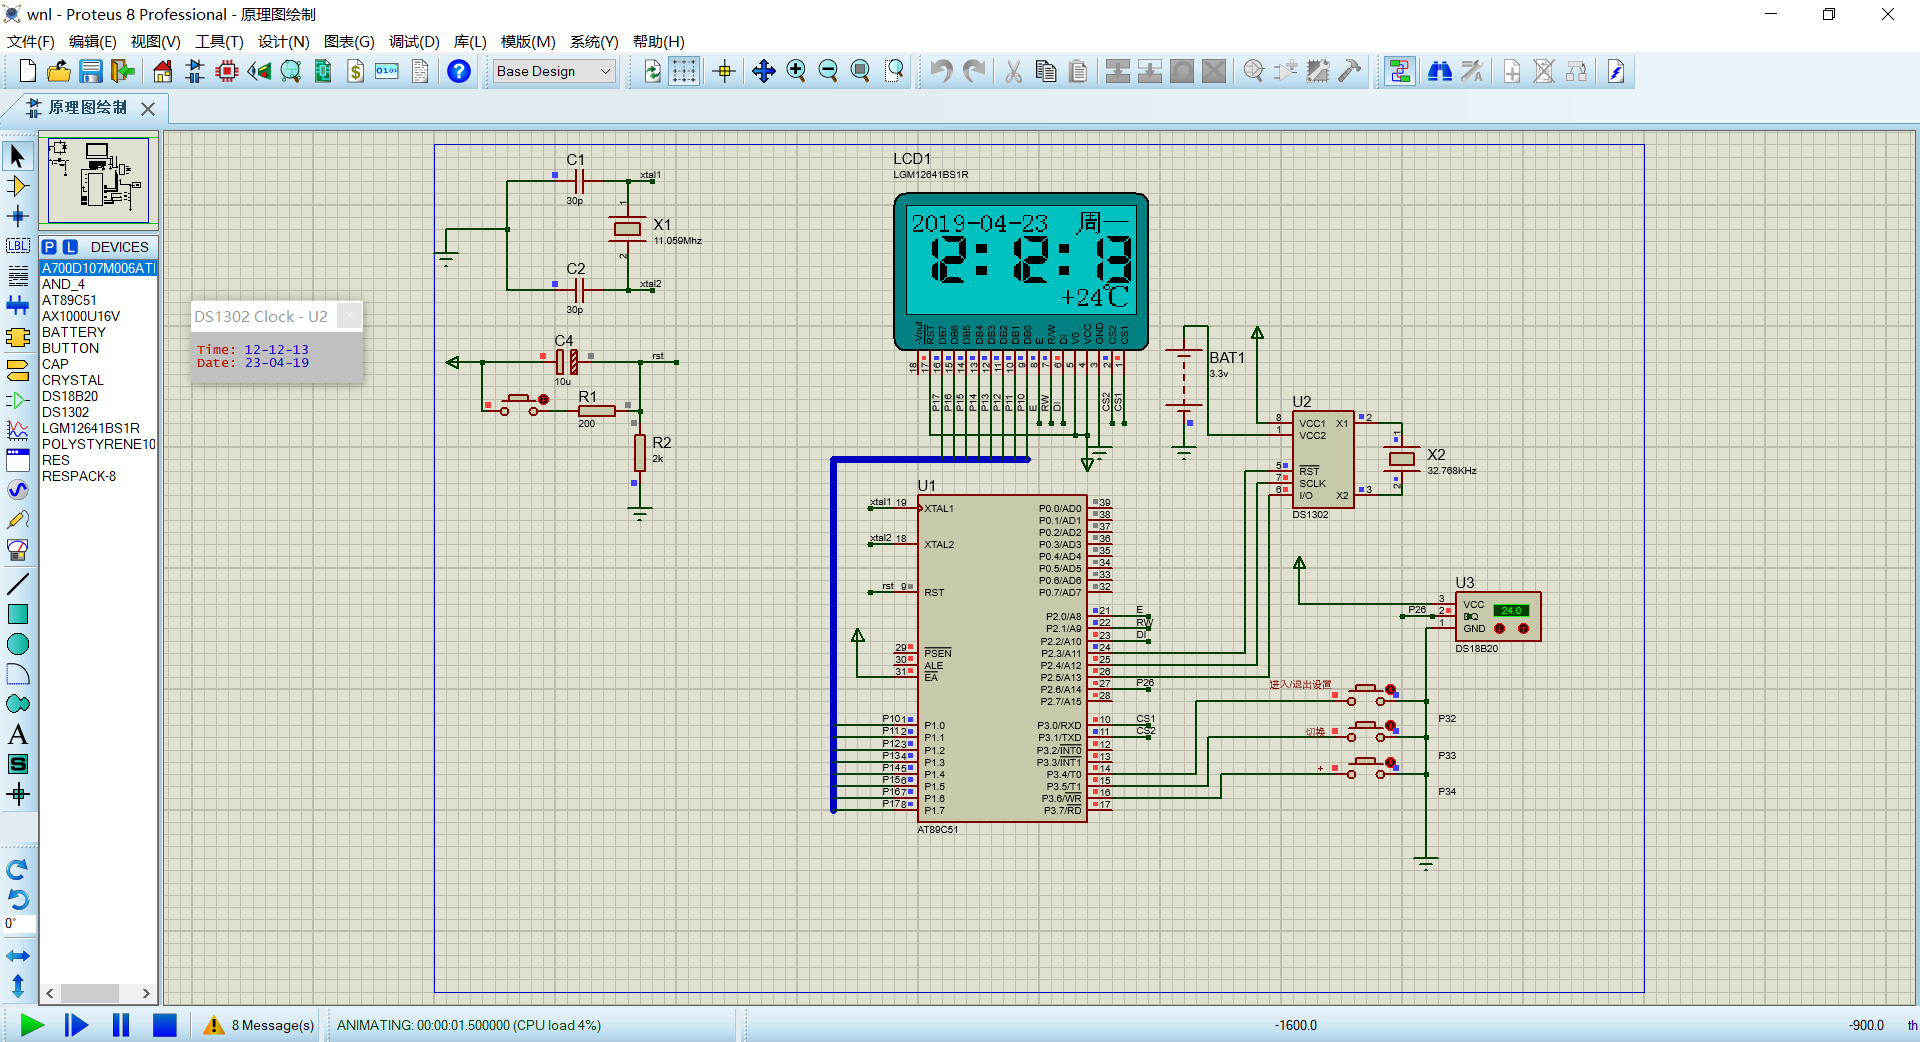Stop the running simulation

coord(165,1025)
